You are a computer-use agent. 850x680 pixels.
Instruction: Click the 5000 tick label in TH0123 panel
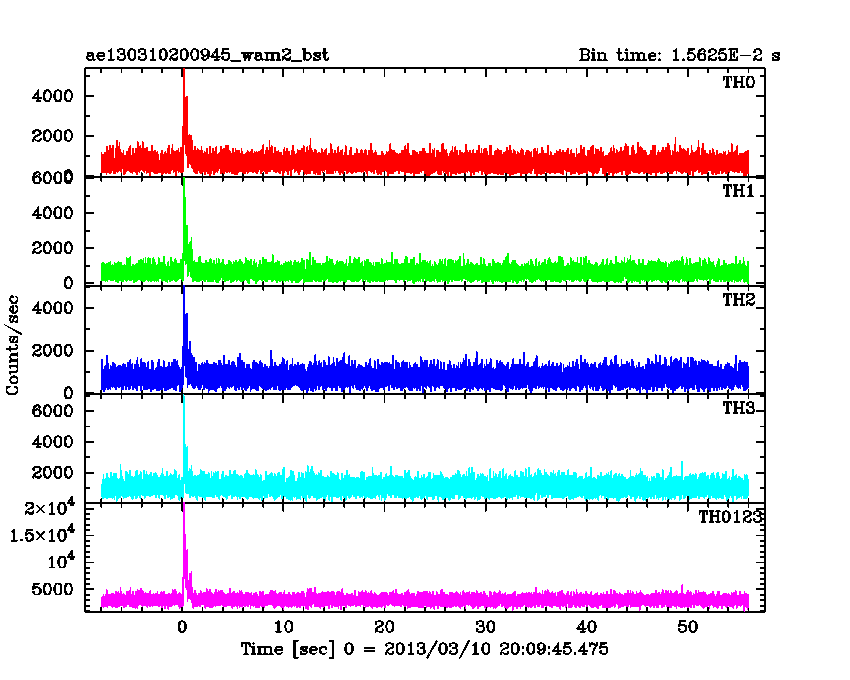coord(51,589)
